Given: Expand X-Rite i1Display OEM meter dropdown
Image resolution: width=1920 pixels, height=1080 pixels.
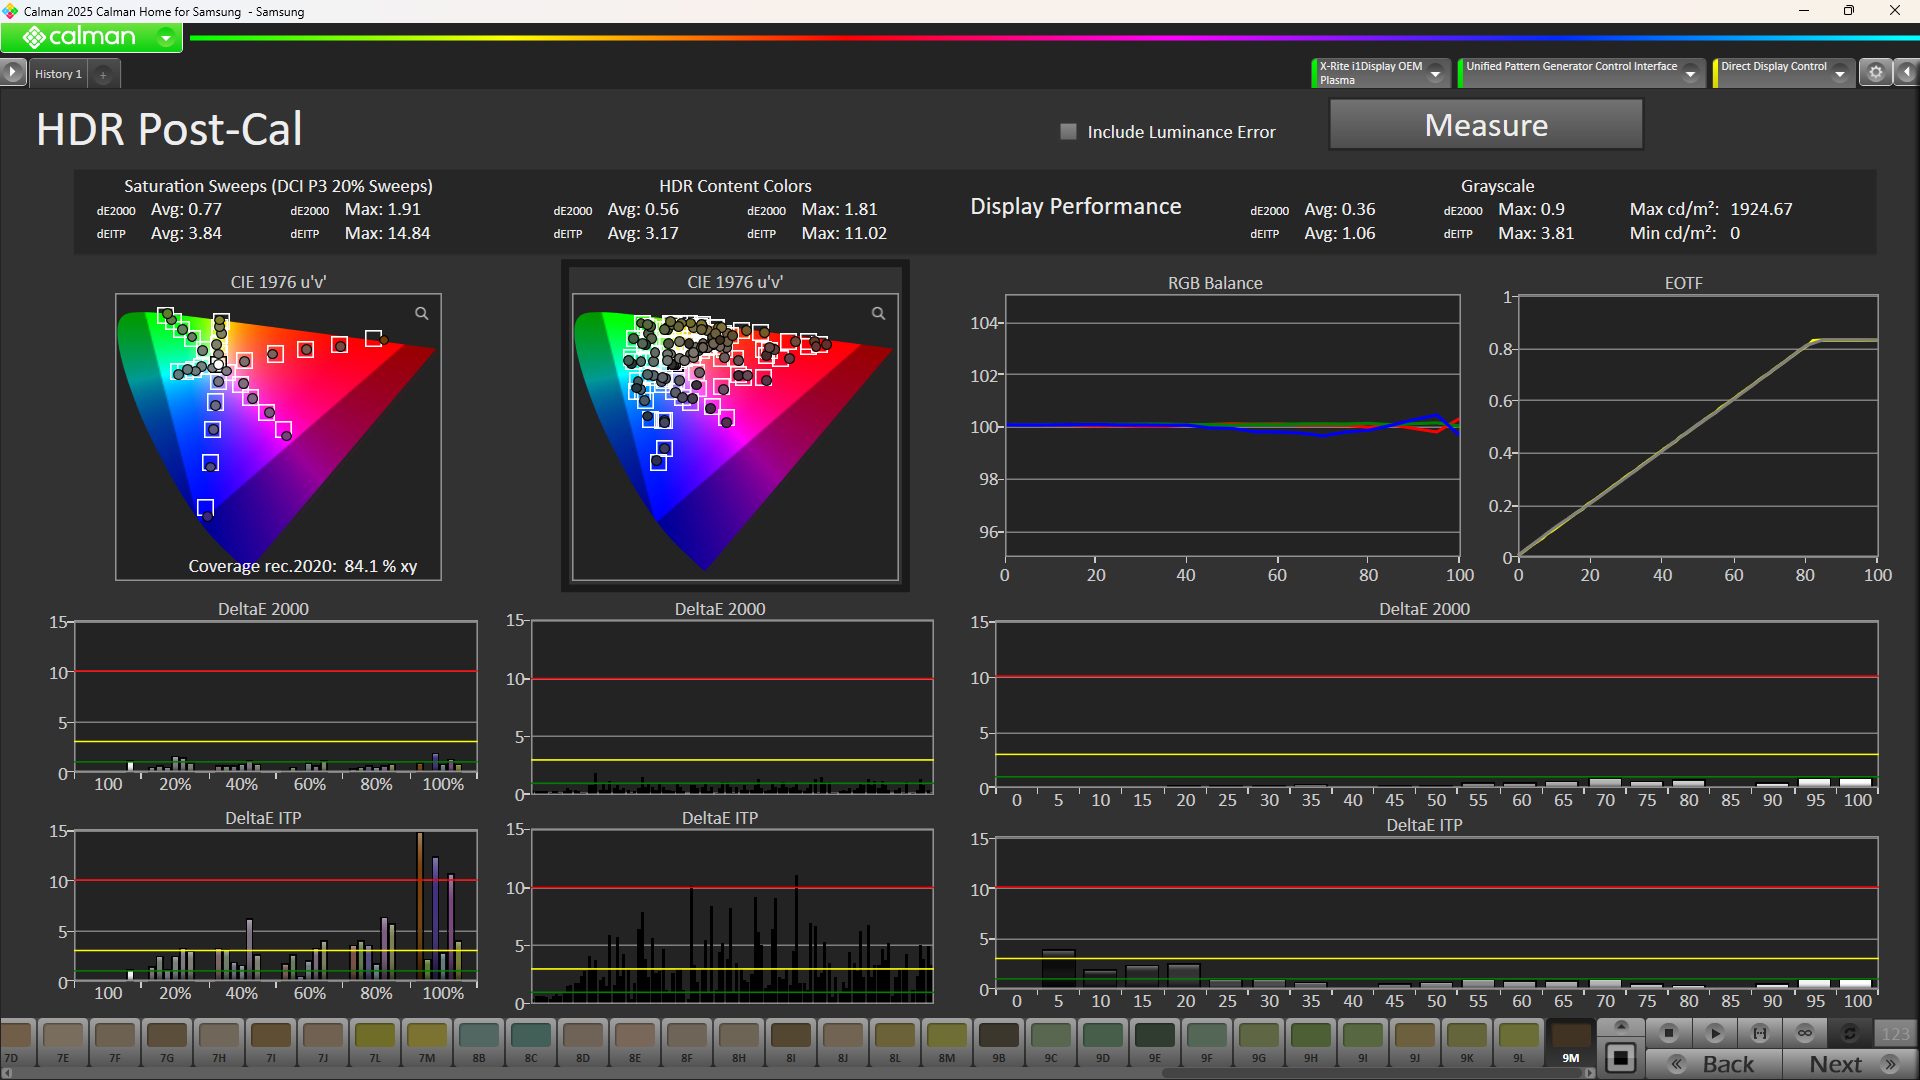Looking at the screenshot, I should [x=1436, y=74].
